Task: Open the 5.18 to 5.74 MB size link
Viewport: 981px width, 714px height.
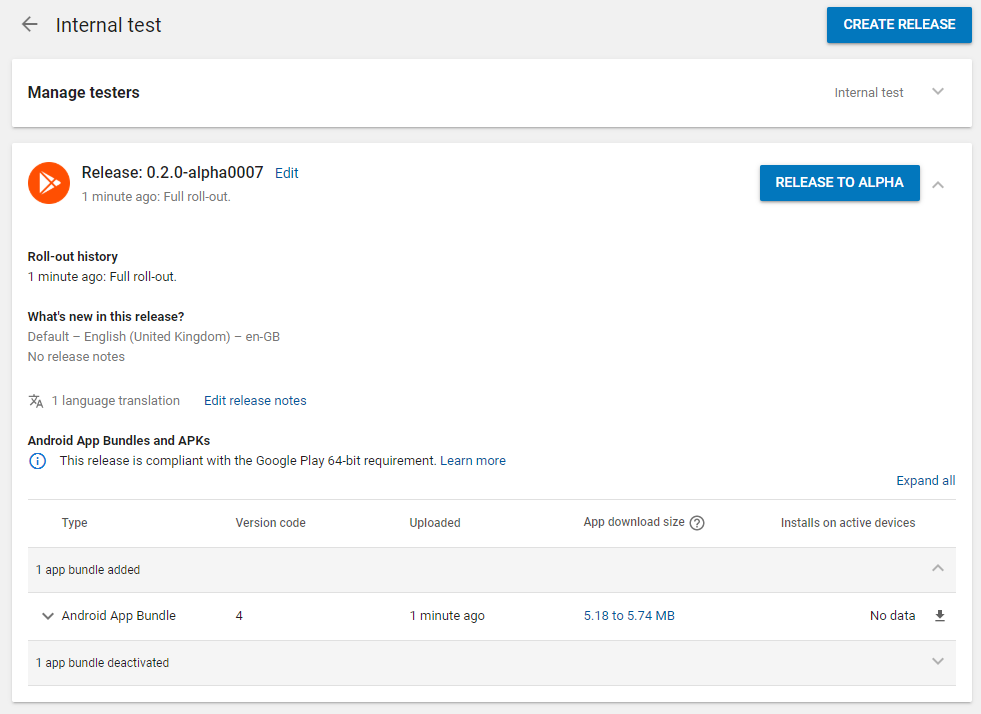Action: coord(629,616)
